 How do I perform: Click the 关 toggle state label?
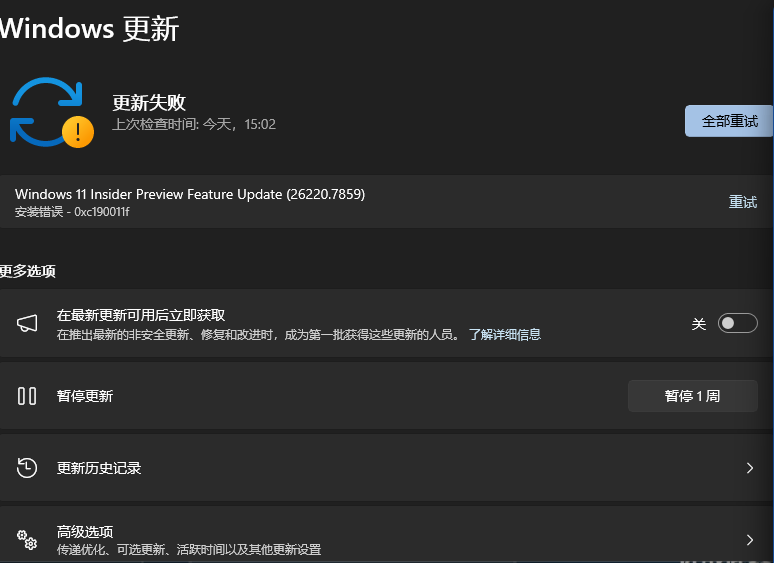pos(698,324)
